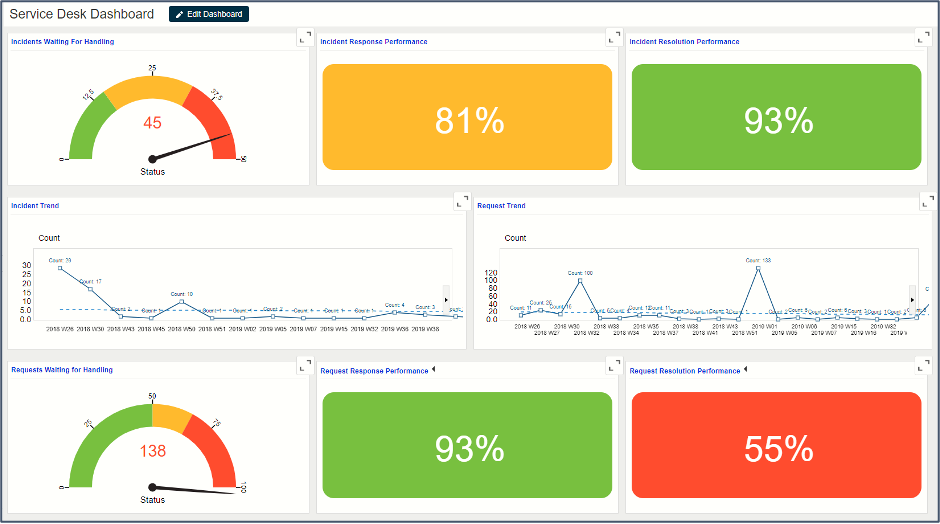Click the Count 17 point in Incident Trend
This screenshot has width=940, height=524.
tap(91, 289)
